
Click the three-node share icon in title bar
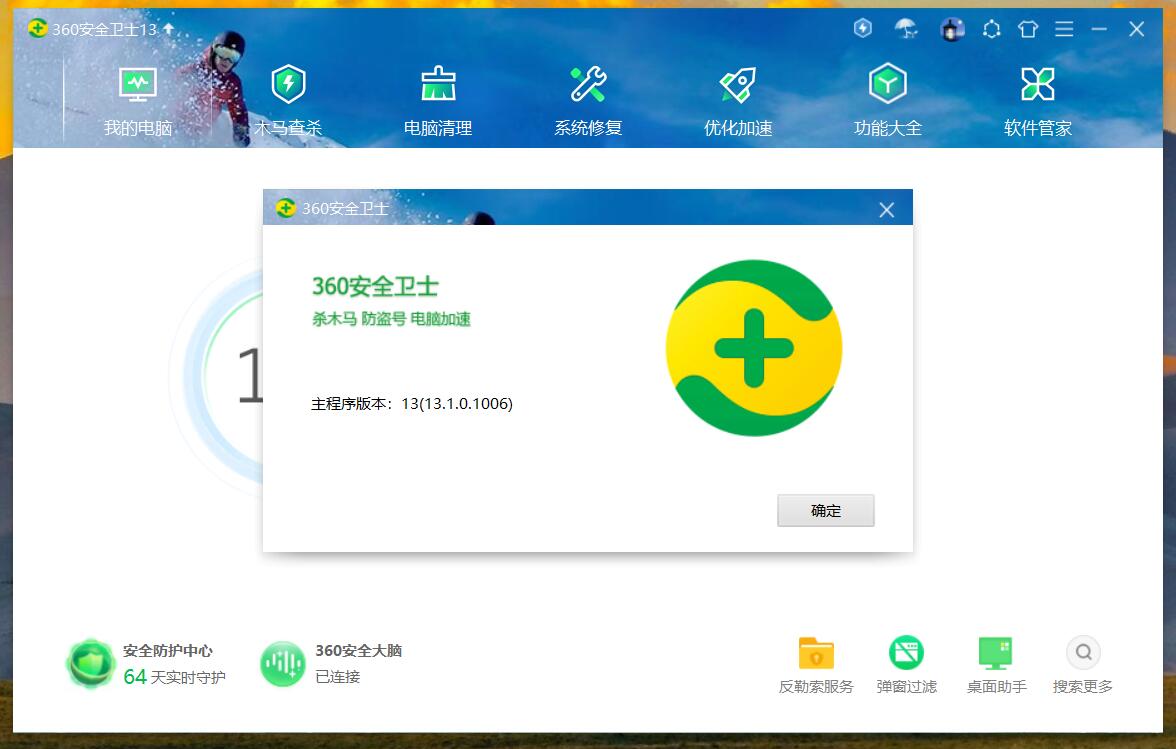(992, 29)
